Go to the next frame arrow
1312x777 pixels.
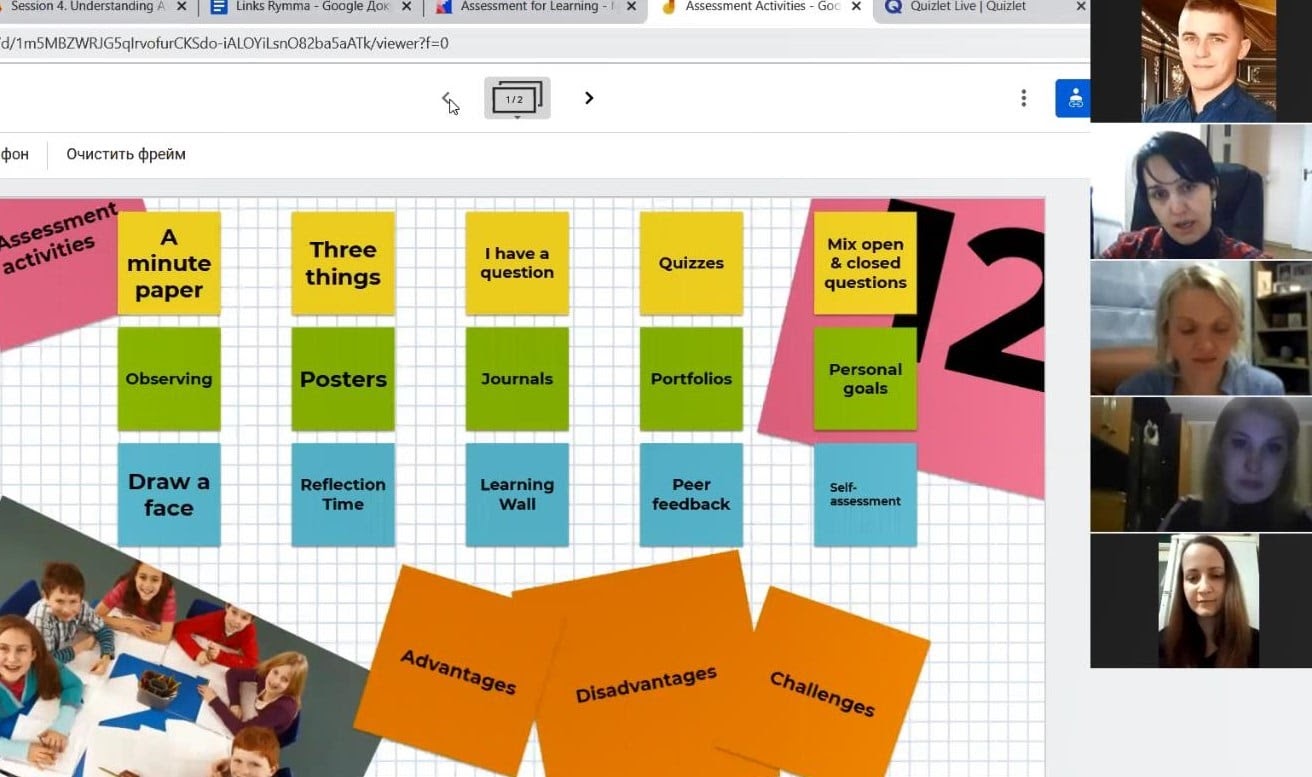(x=589, y=98)
